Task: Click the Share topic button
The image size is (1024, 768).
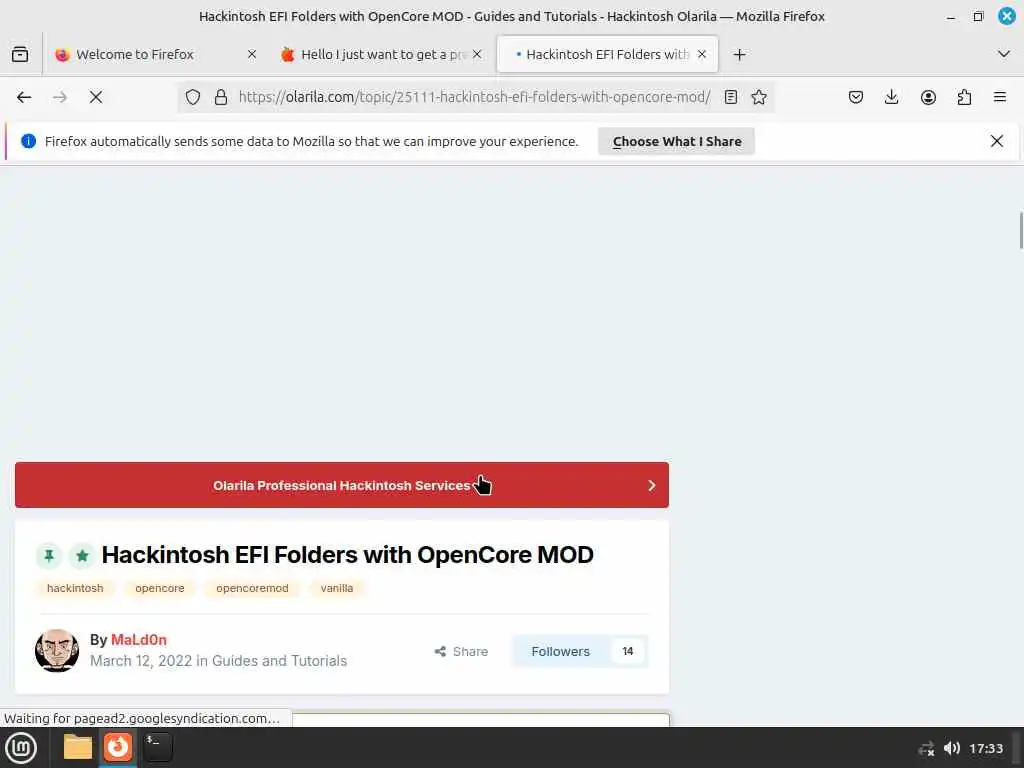Action: 461,652
